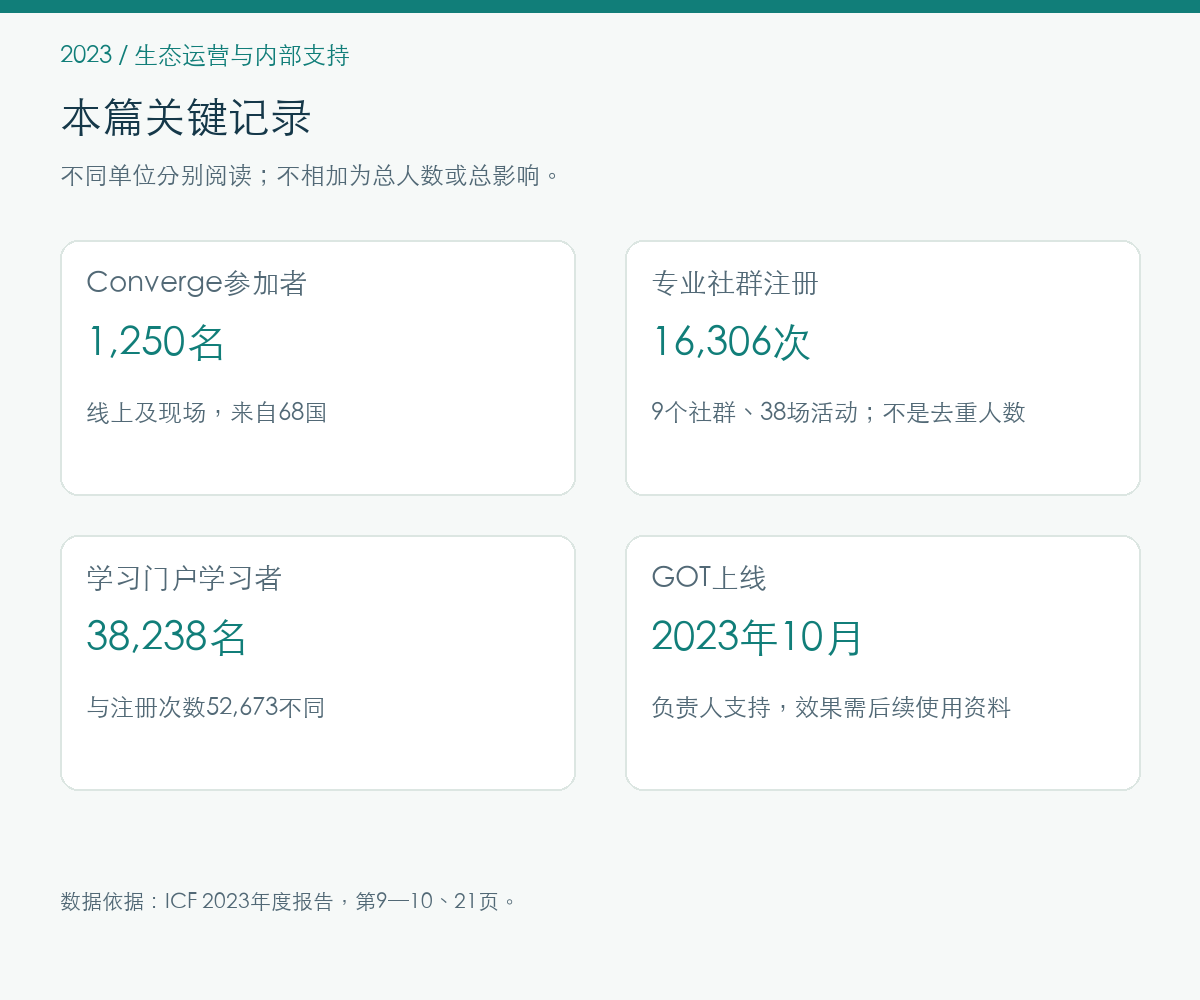Click the note '与注册次数52,673不同'
1200x1000 pixels.
pyautogui.click(x=206, y=707)
